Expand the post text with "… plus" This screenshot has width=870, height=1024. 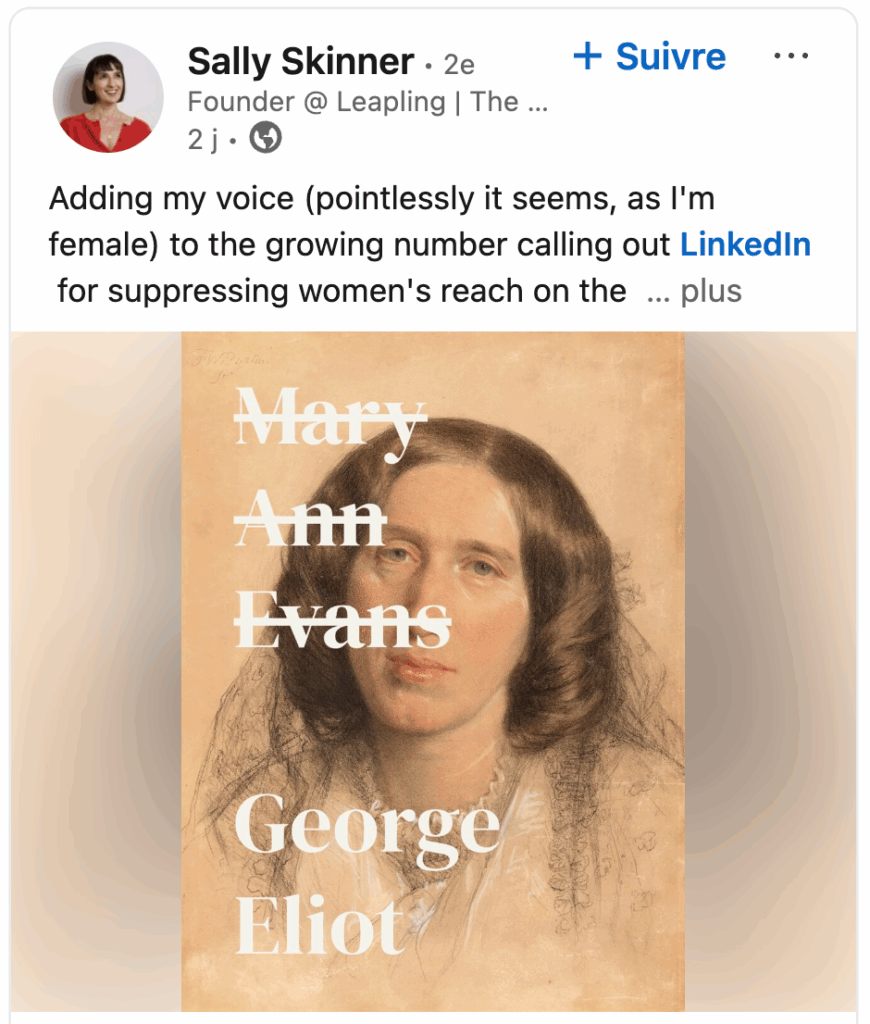pyautogui.click(x=695, y=292)
